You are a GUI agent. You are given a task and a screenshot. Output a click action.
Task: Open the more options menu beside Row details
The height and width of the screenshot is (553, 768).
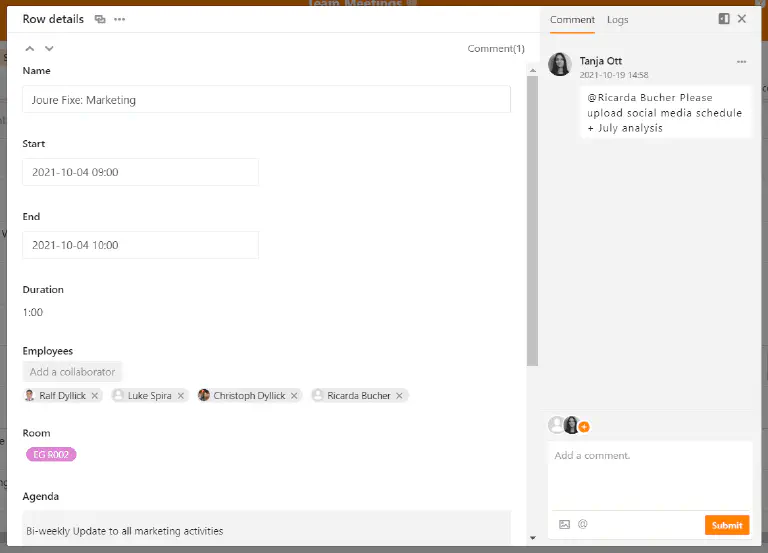click(120, 19)
